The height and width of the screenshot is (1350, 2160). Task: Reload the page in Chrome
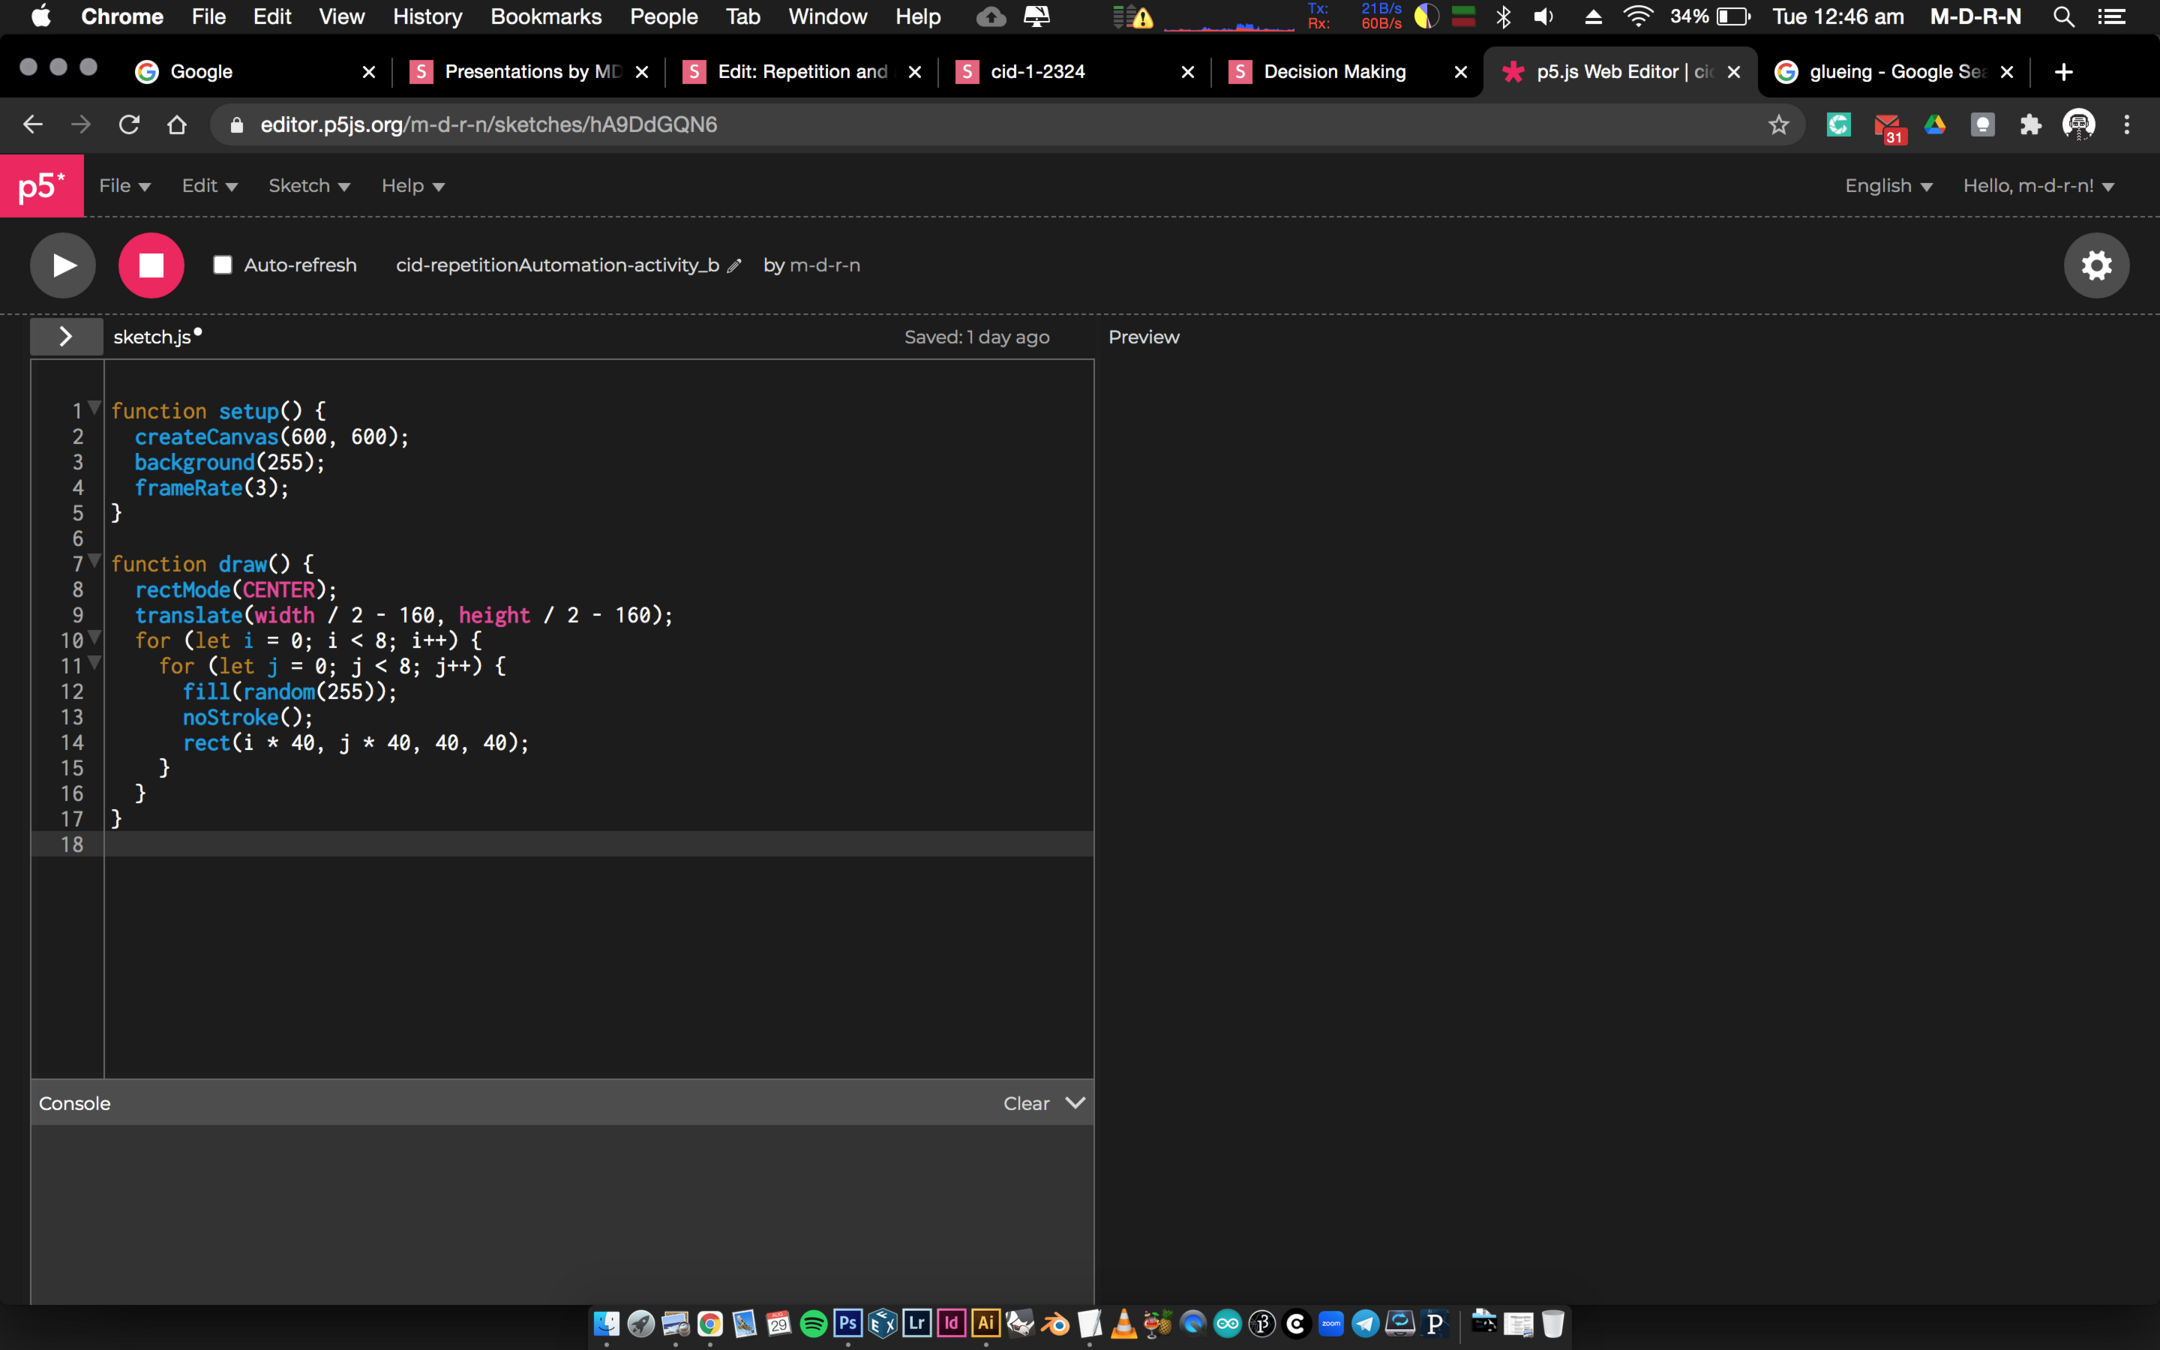click(x=129, y=125)
